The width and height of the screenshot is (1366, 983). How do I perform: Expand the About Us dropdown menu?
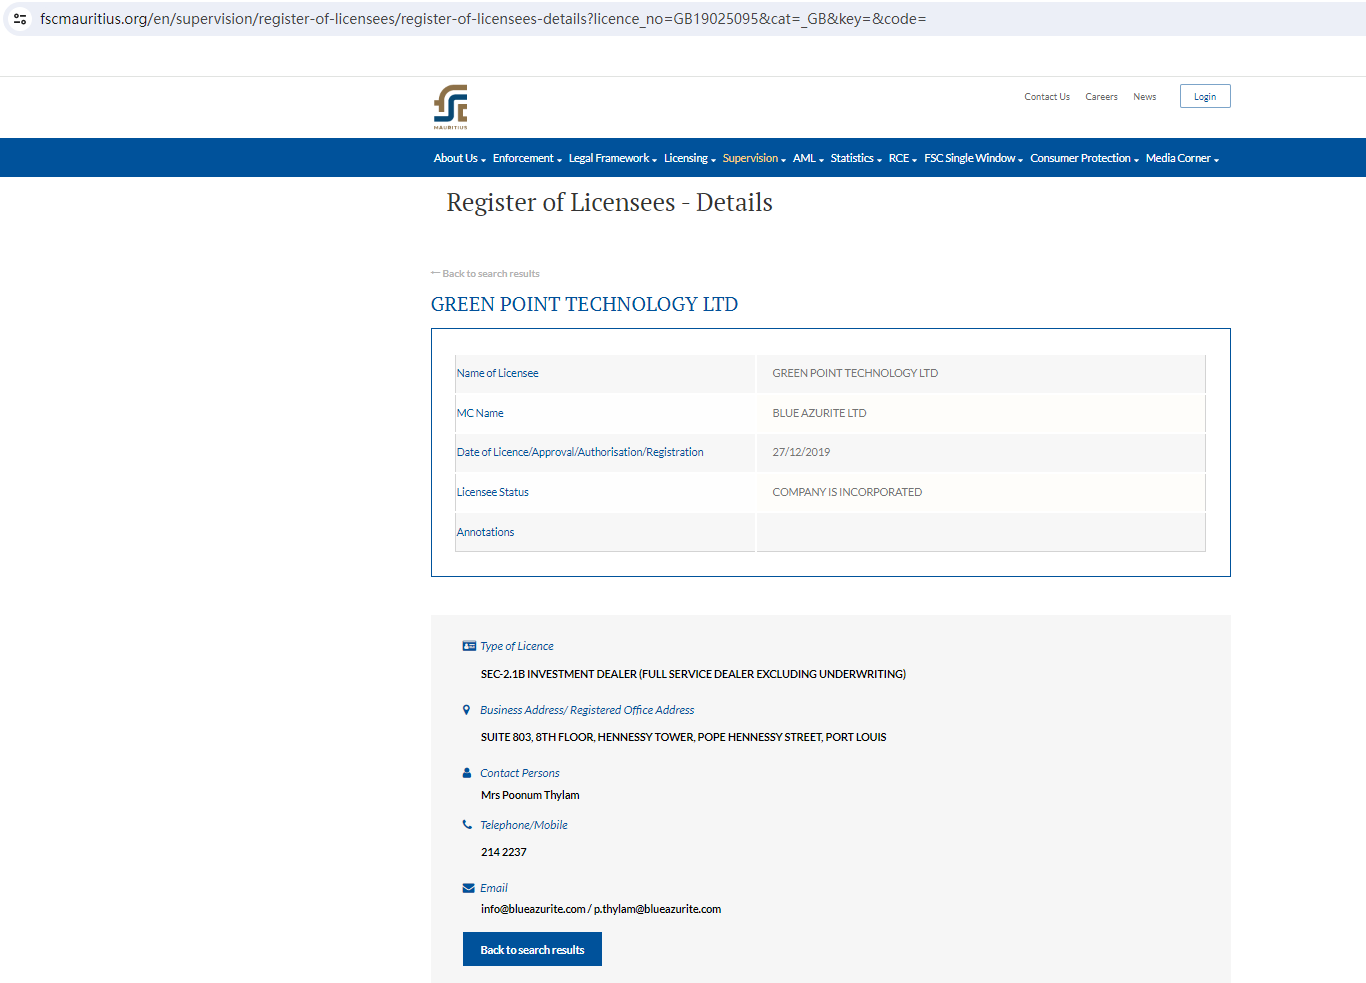[459, 158]
